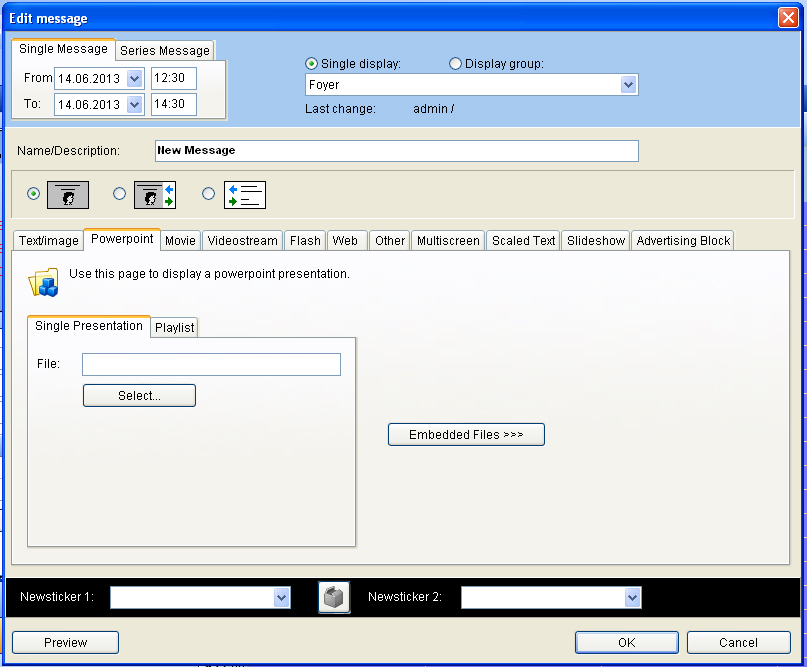807x667 pixels.
Task: Open the Advertising Block tab
Action: 683,241
